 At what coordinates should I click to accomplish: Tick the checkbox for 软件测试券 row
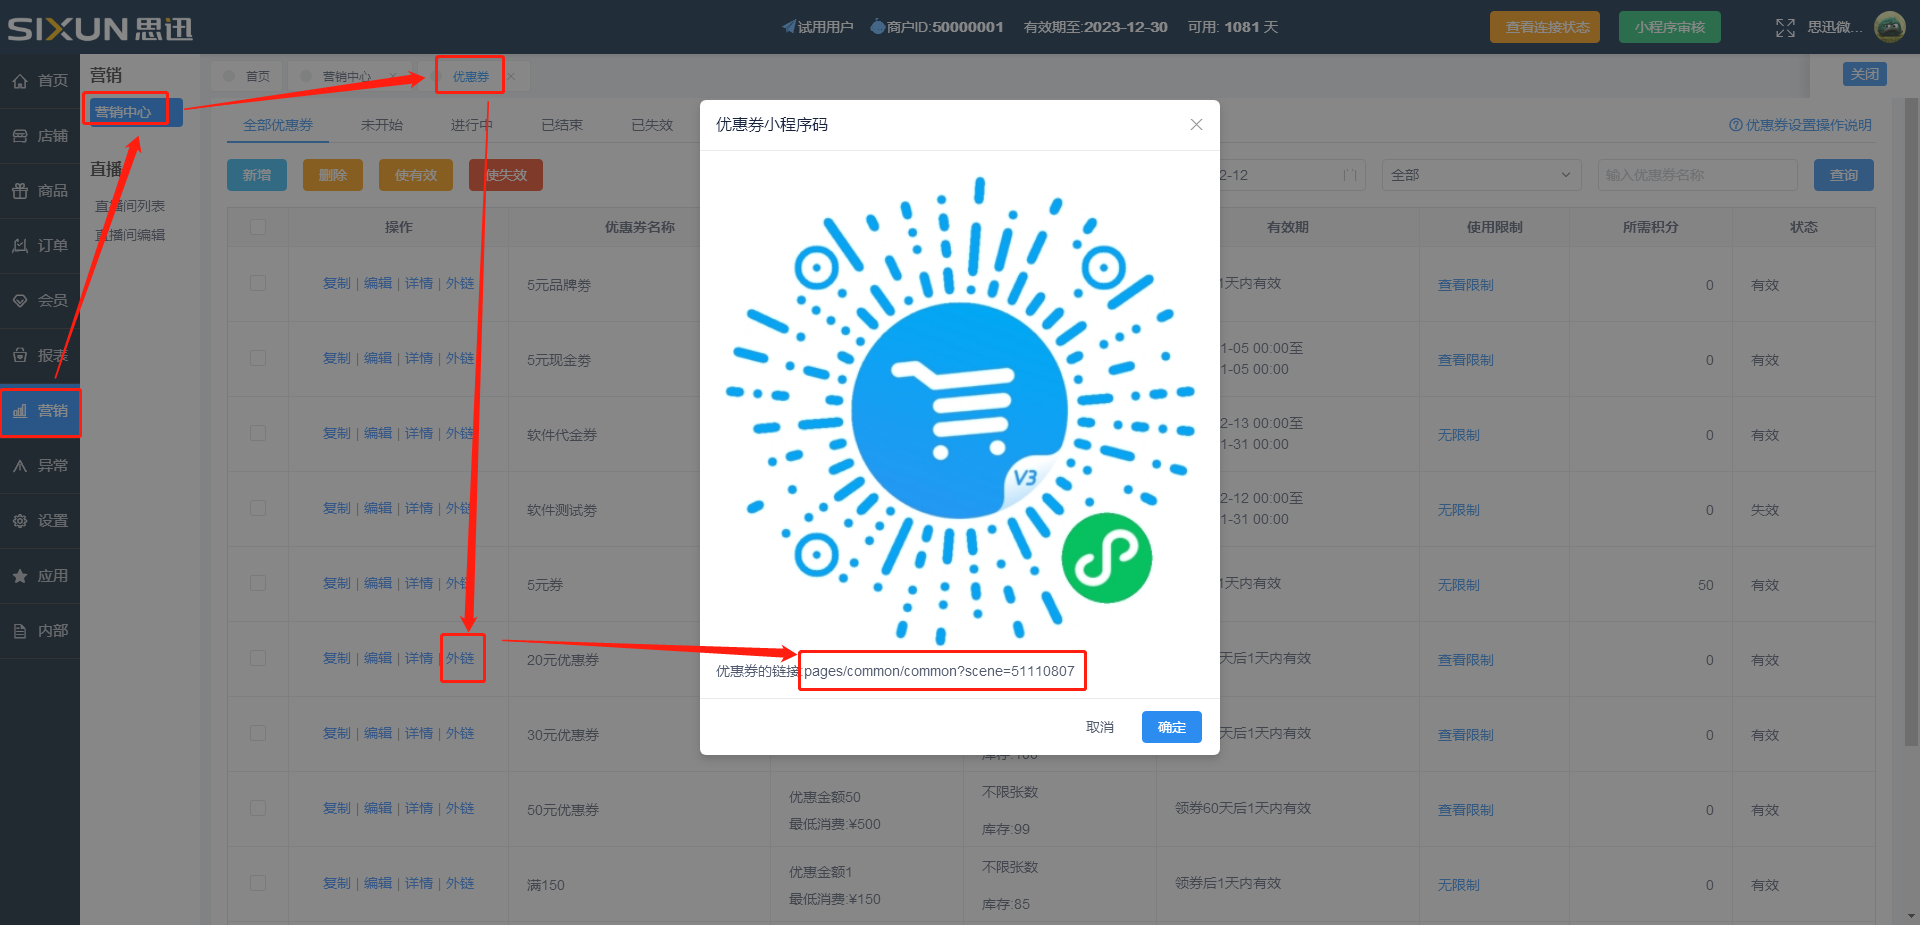point(258,508)
